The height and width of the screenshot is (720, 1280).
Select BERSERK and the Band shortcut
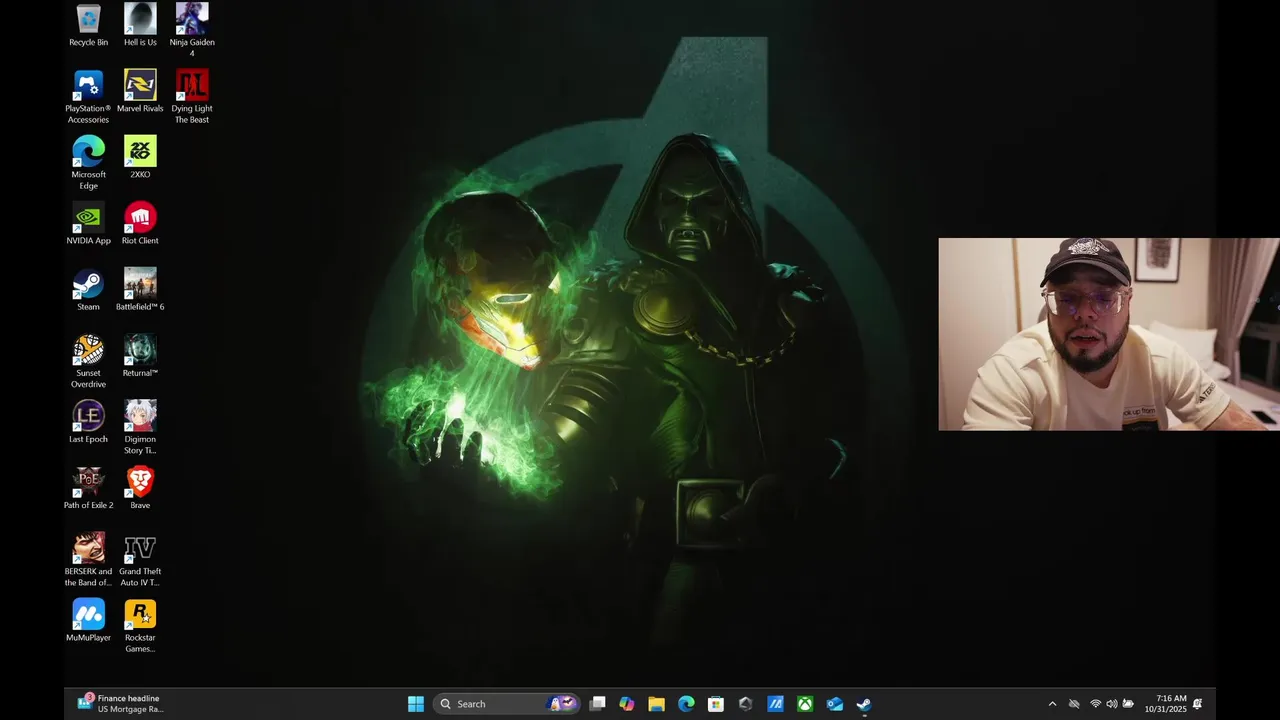88,559
